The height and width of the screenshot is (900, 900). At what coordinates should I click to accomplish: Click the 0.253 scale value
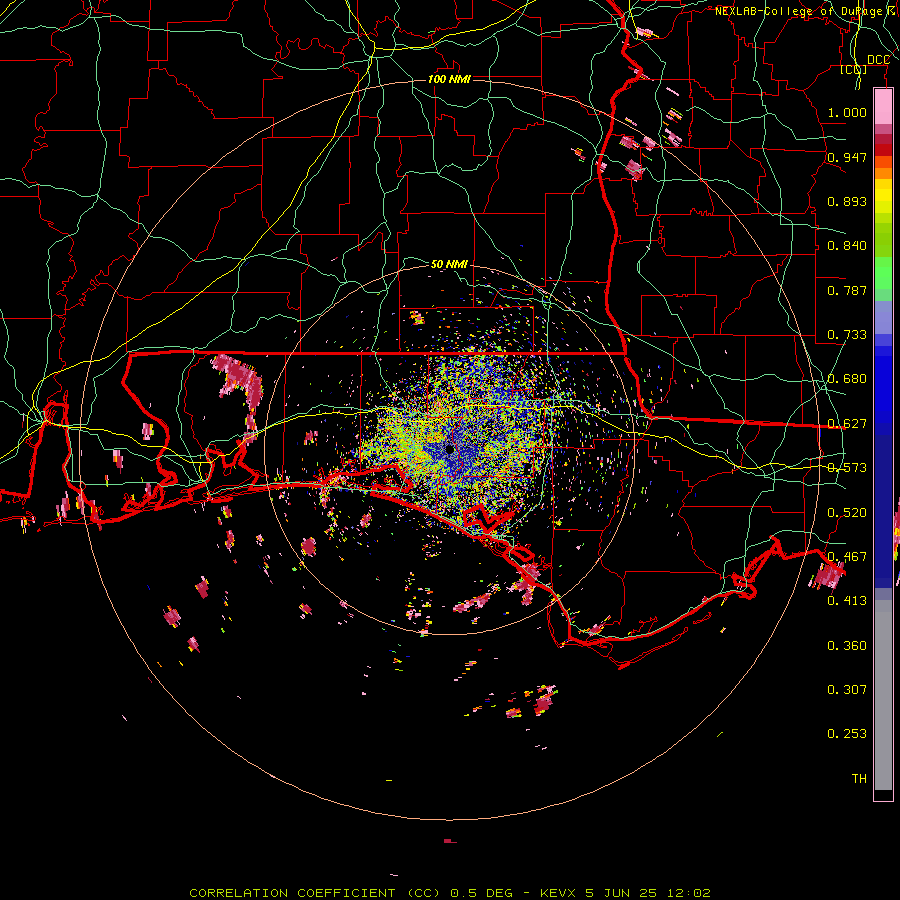pos(847,734)
